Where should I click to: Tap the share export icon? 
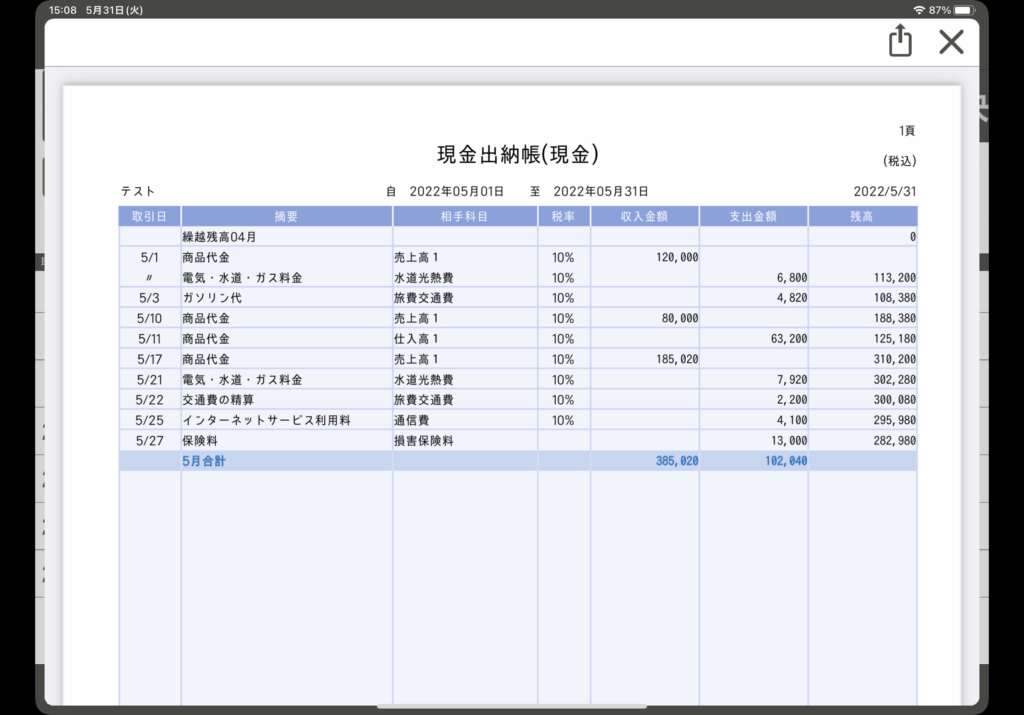(x=900, y=40)
